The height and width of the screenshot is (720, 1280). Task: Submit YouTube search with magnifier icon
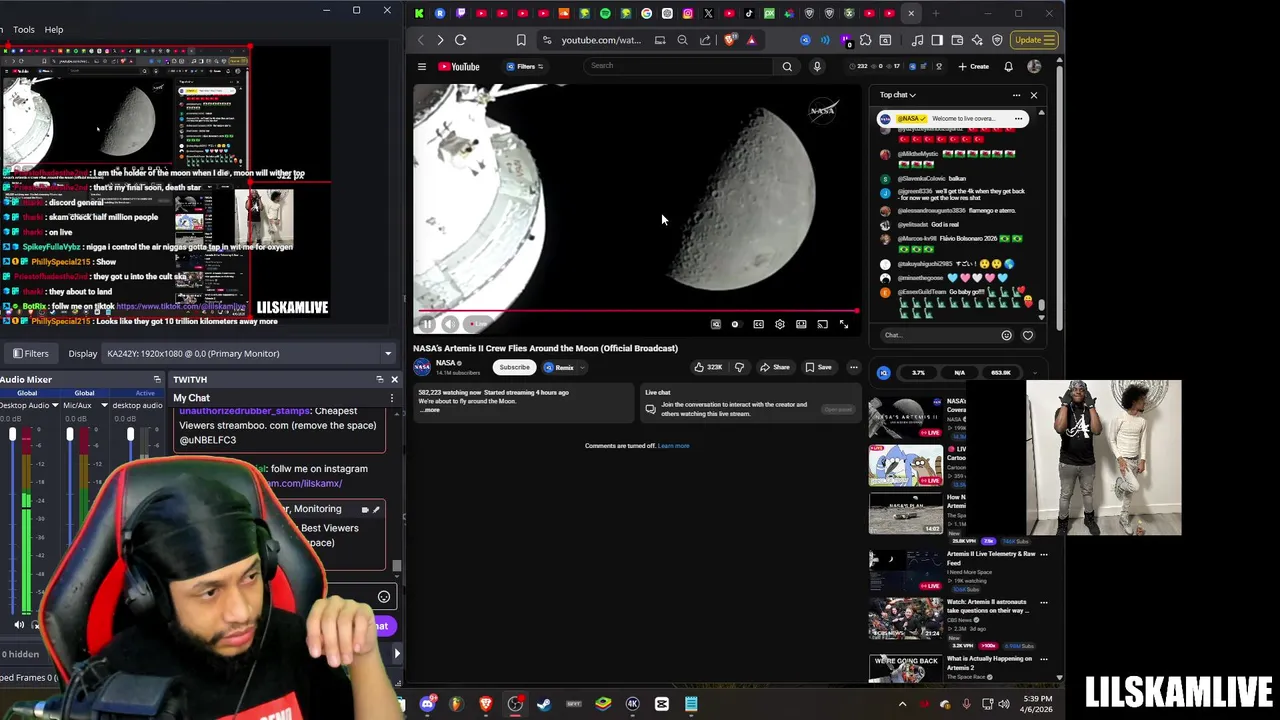tap(787, 66)
